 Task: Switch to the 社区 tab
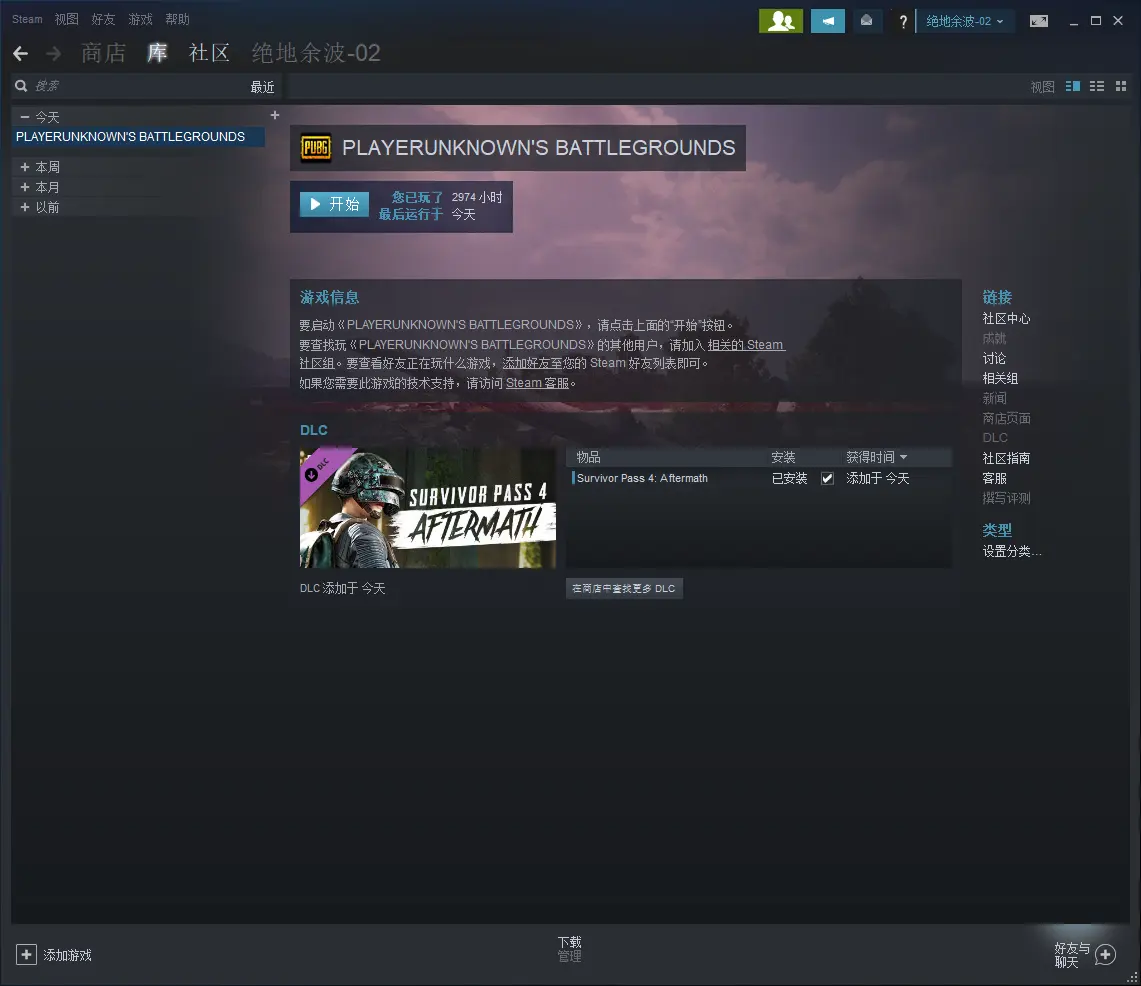tap(210, 52)
